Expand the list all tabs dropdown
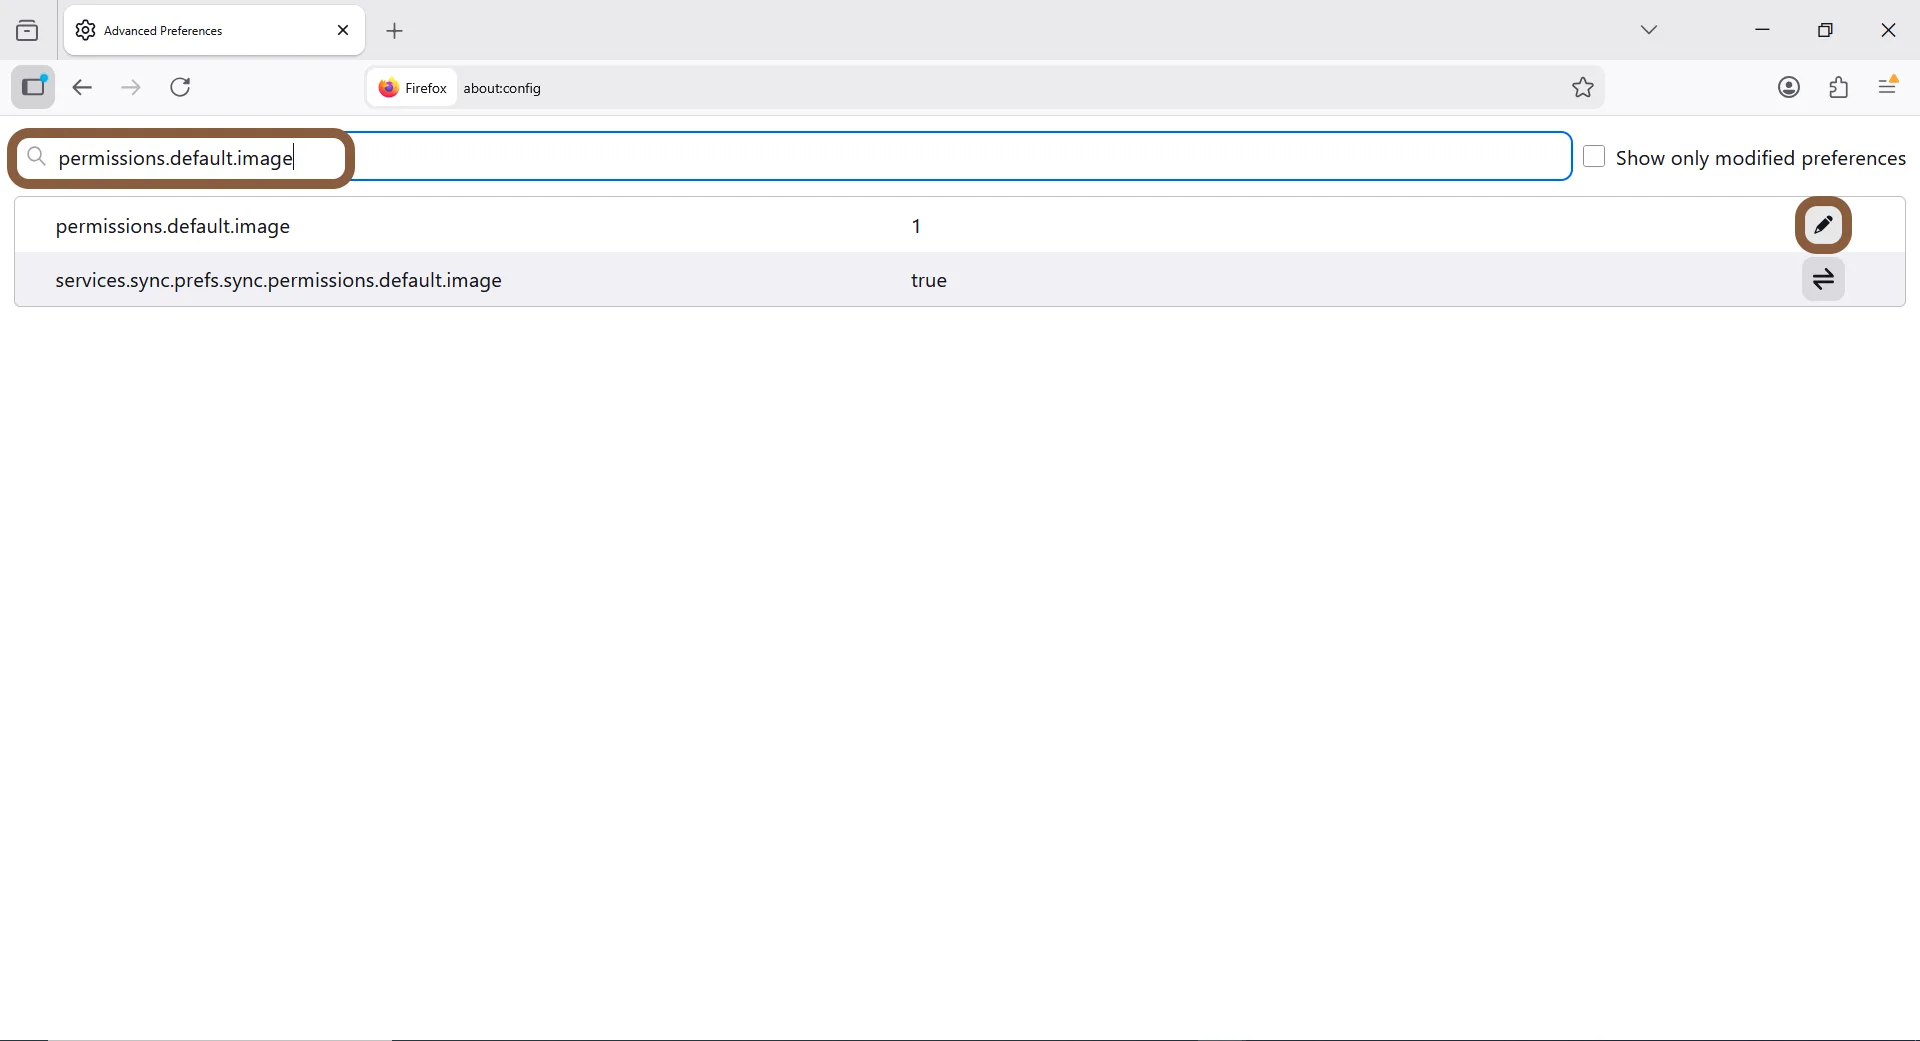Viewport: 1920px width, 1041px height. pos(1650,30)
